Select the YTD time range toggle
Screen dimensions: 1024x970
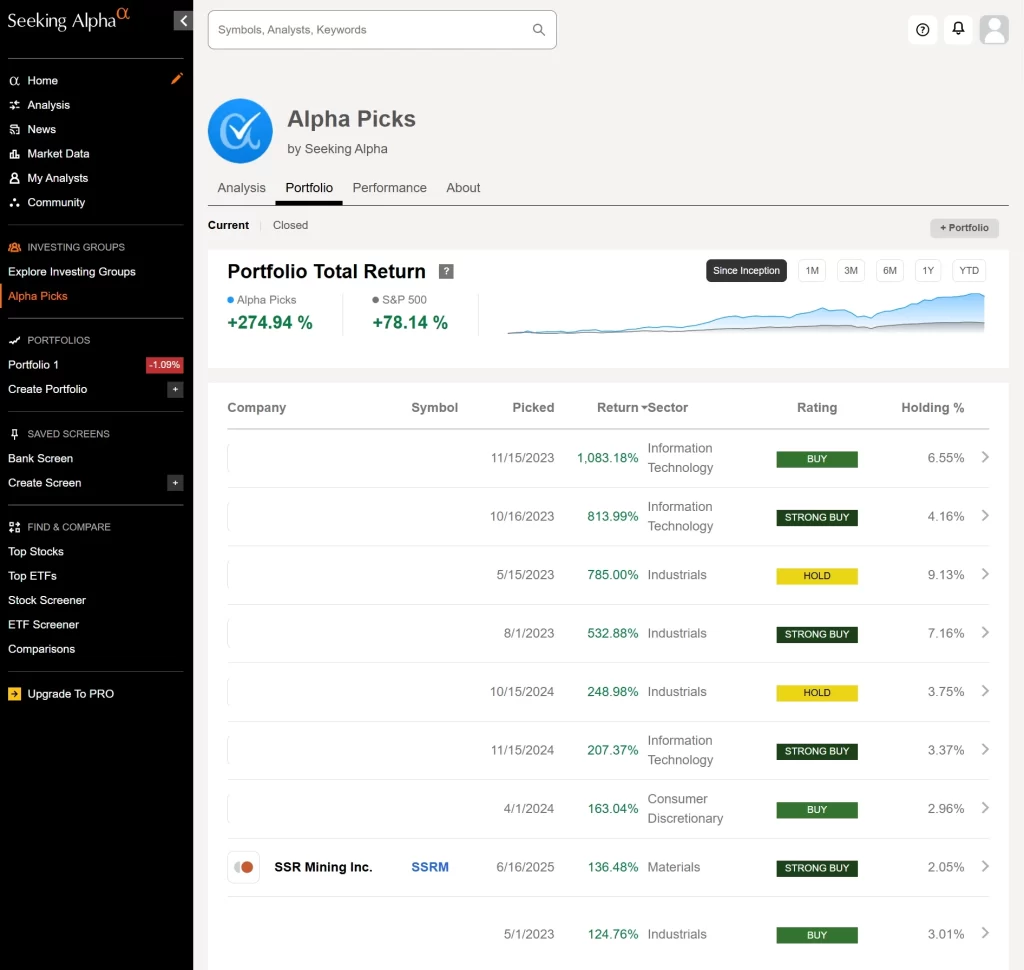968,271
